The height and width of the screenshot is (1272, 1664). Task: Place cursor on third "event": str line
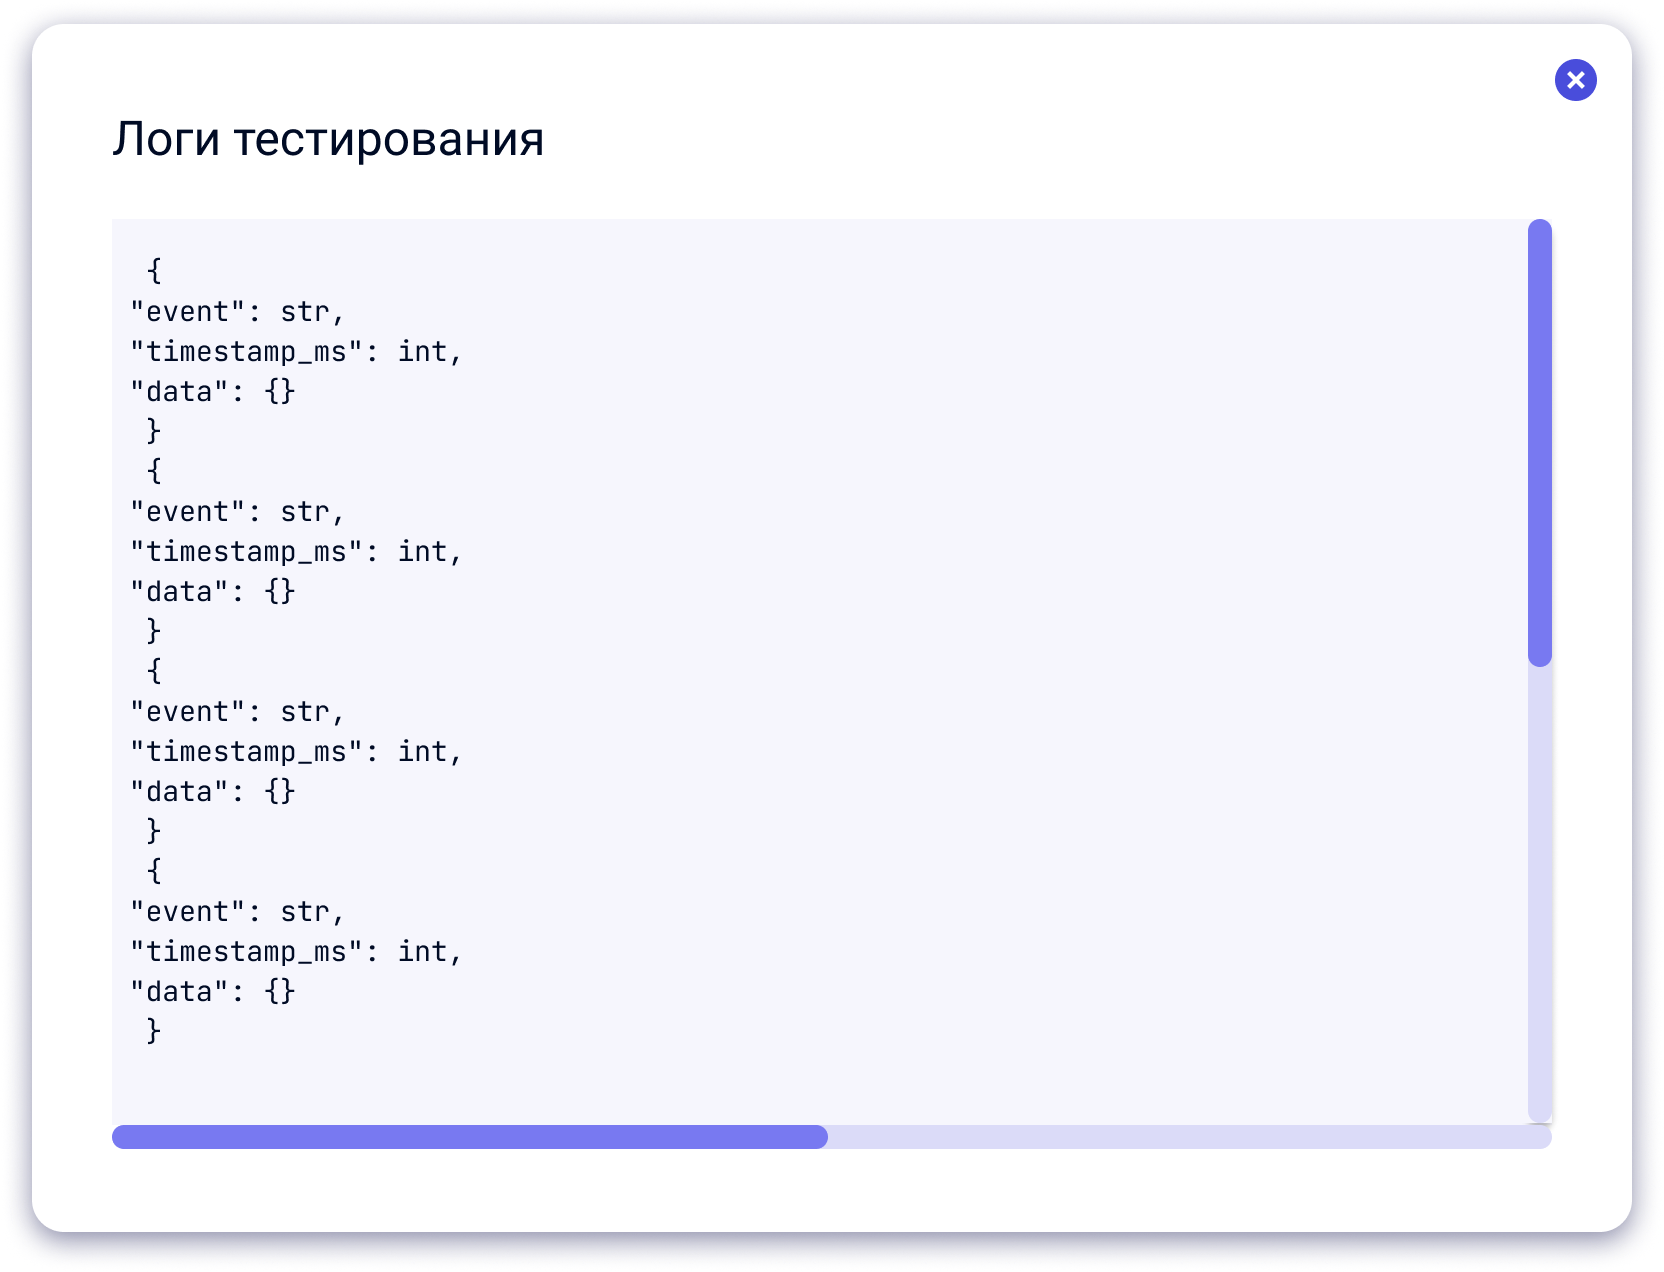238,712
